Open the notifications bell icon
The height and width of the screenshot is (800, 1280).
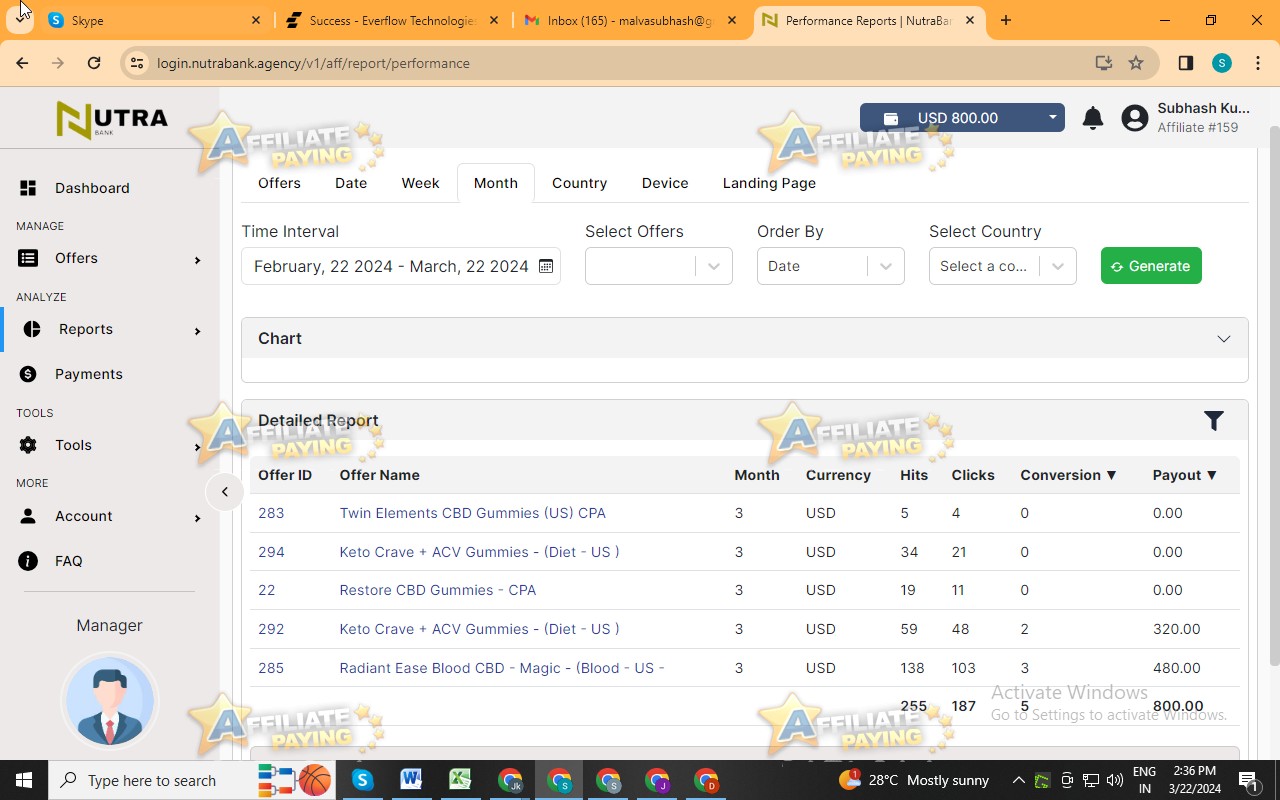(1093, 118)
